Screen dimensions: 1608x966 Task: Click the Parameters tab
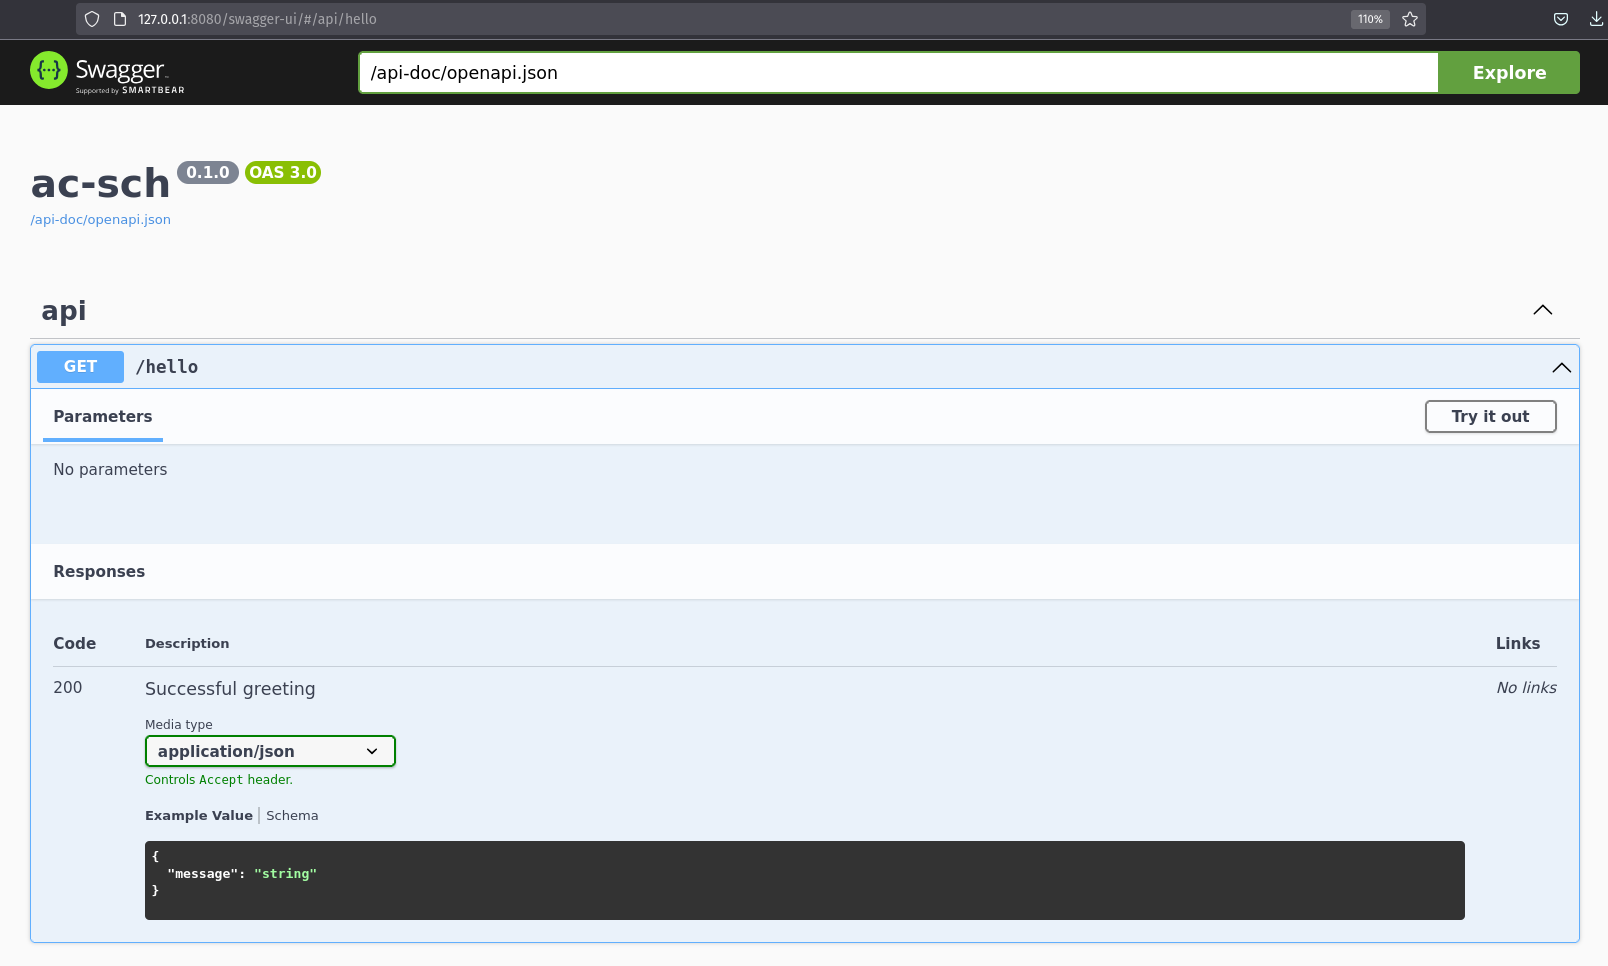[103, 417]
